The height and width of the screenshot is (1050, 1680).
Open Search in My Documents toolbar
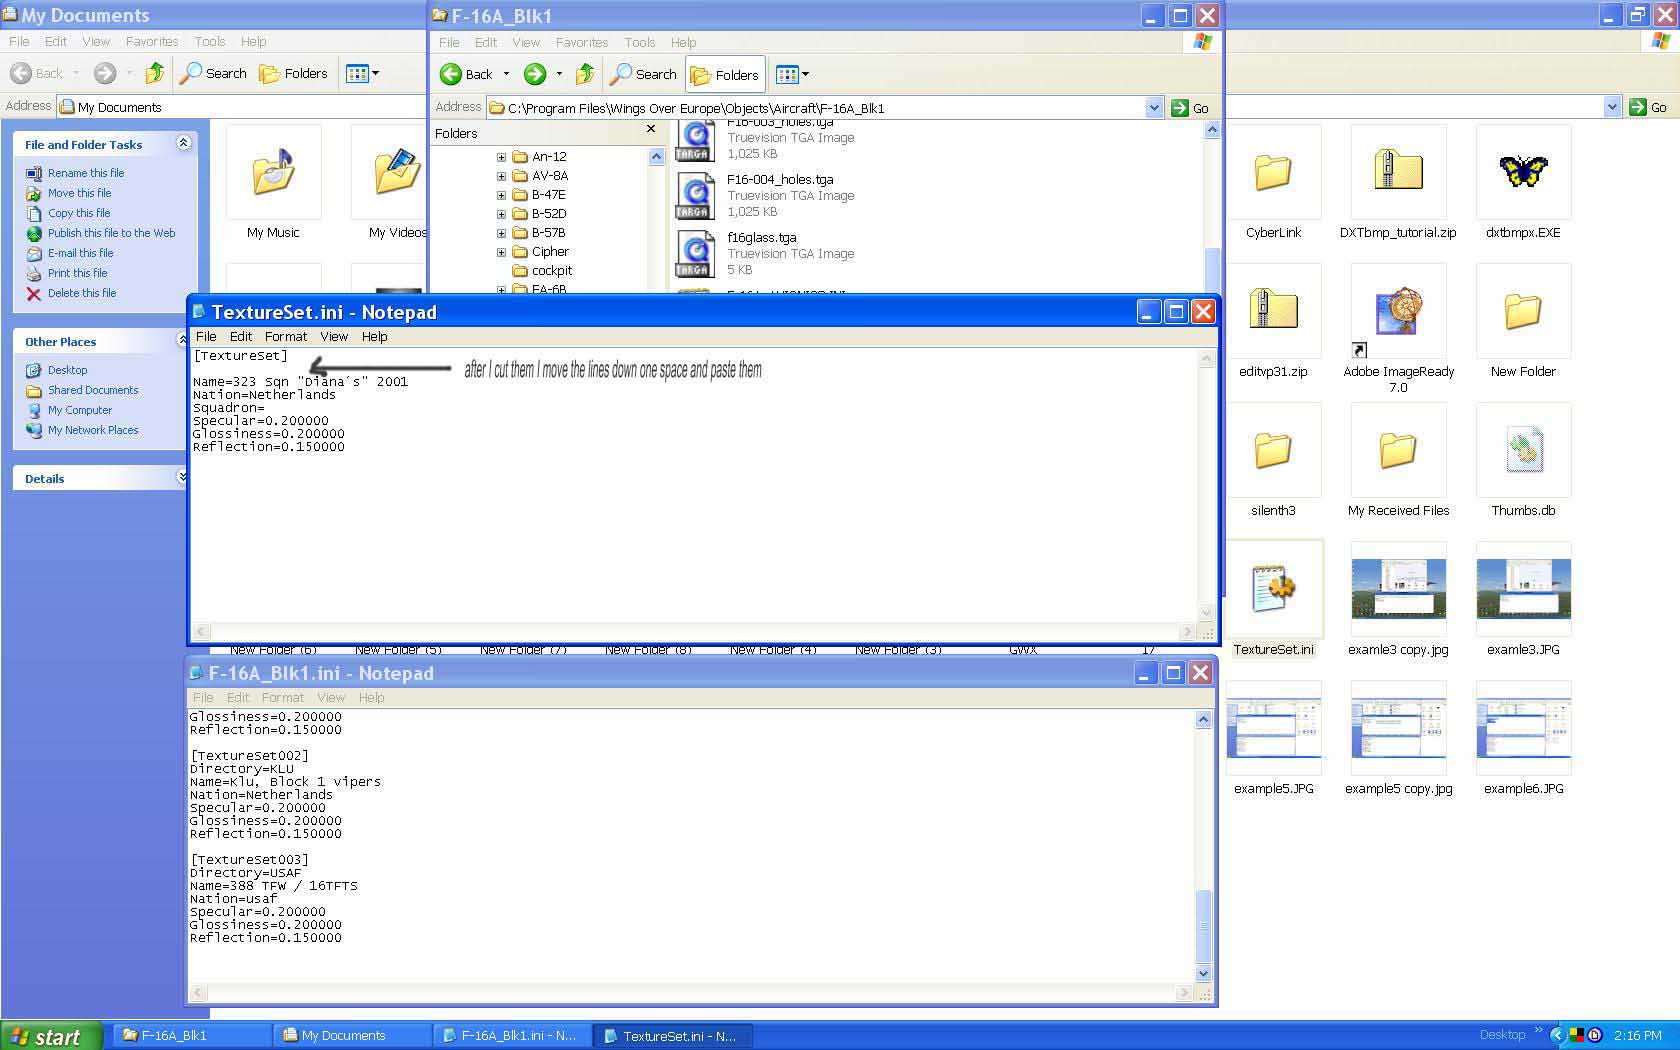pyautogui.click(x=213, y=73)
